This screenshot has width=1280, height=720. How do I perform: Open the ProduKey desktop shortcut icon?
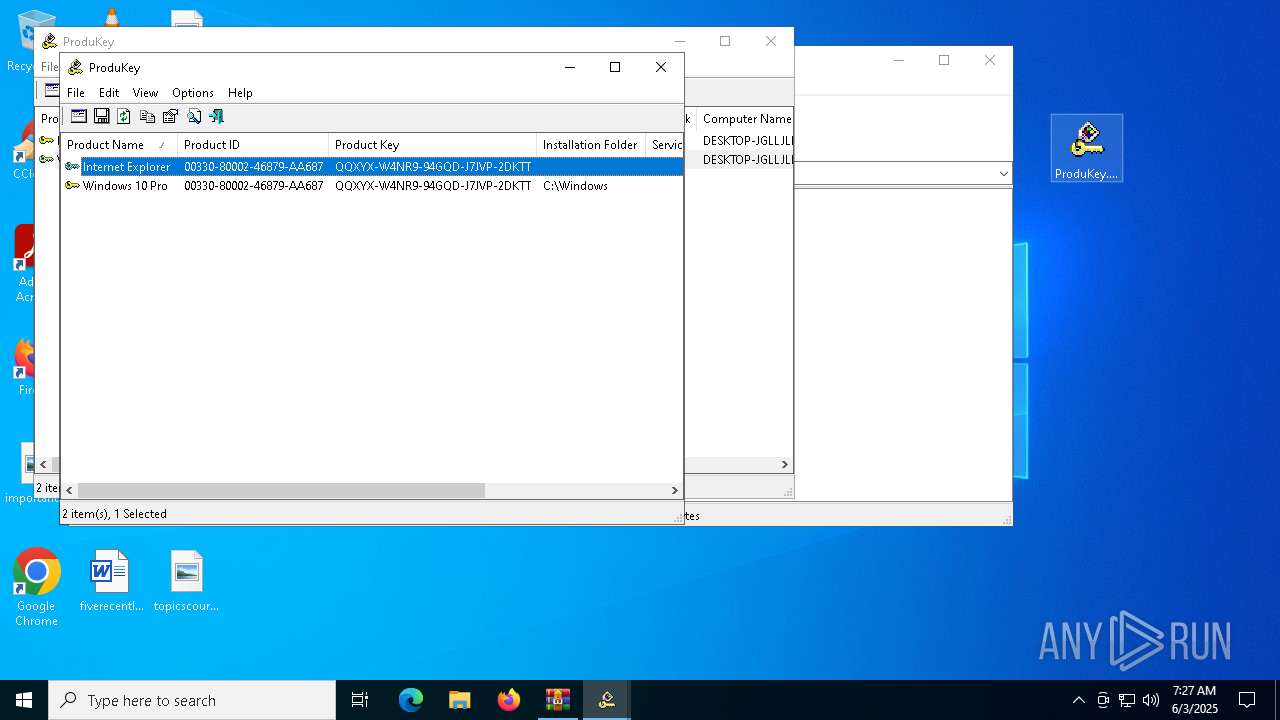pos(1087,148)
